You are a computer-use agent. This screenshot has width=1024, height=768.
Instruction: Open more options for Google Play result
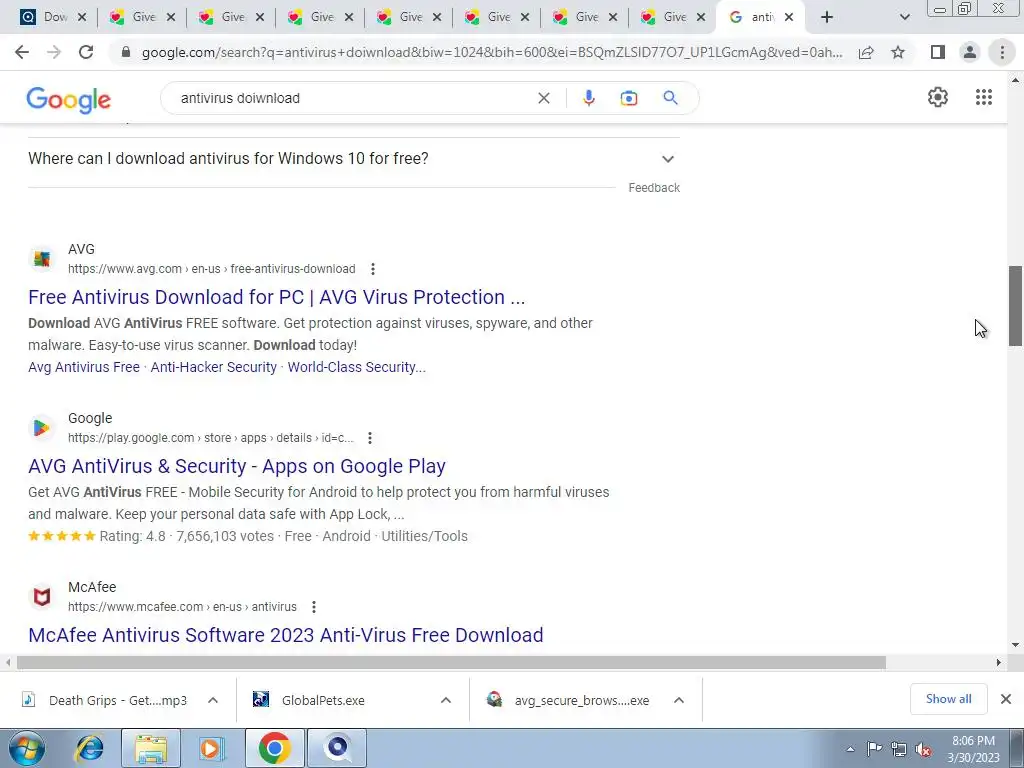pyautogui.click(x=370, y=438)
